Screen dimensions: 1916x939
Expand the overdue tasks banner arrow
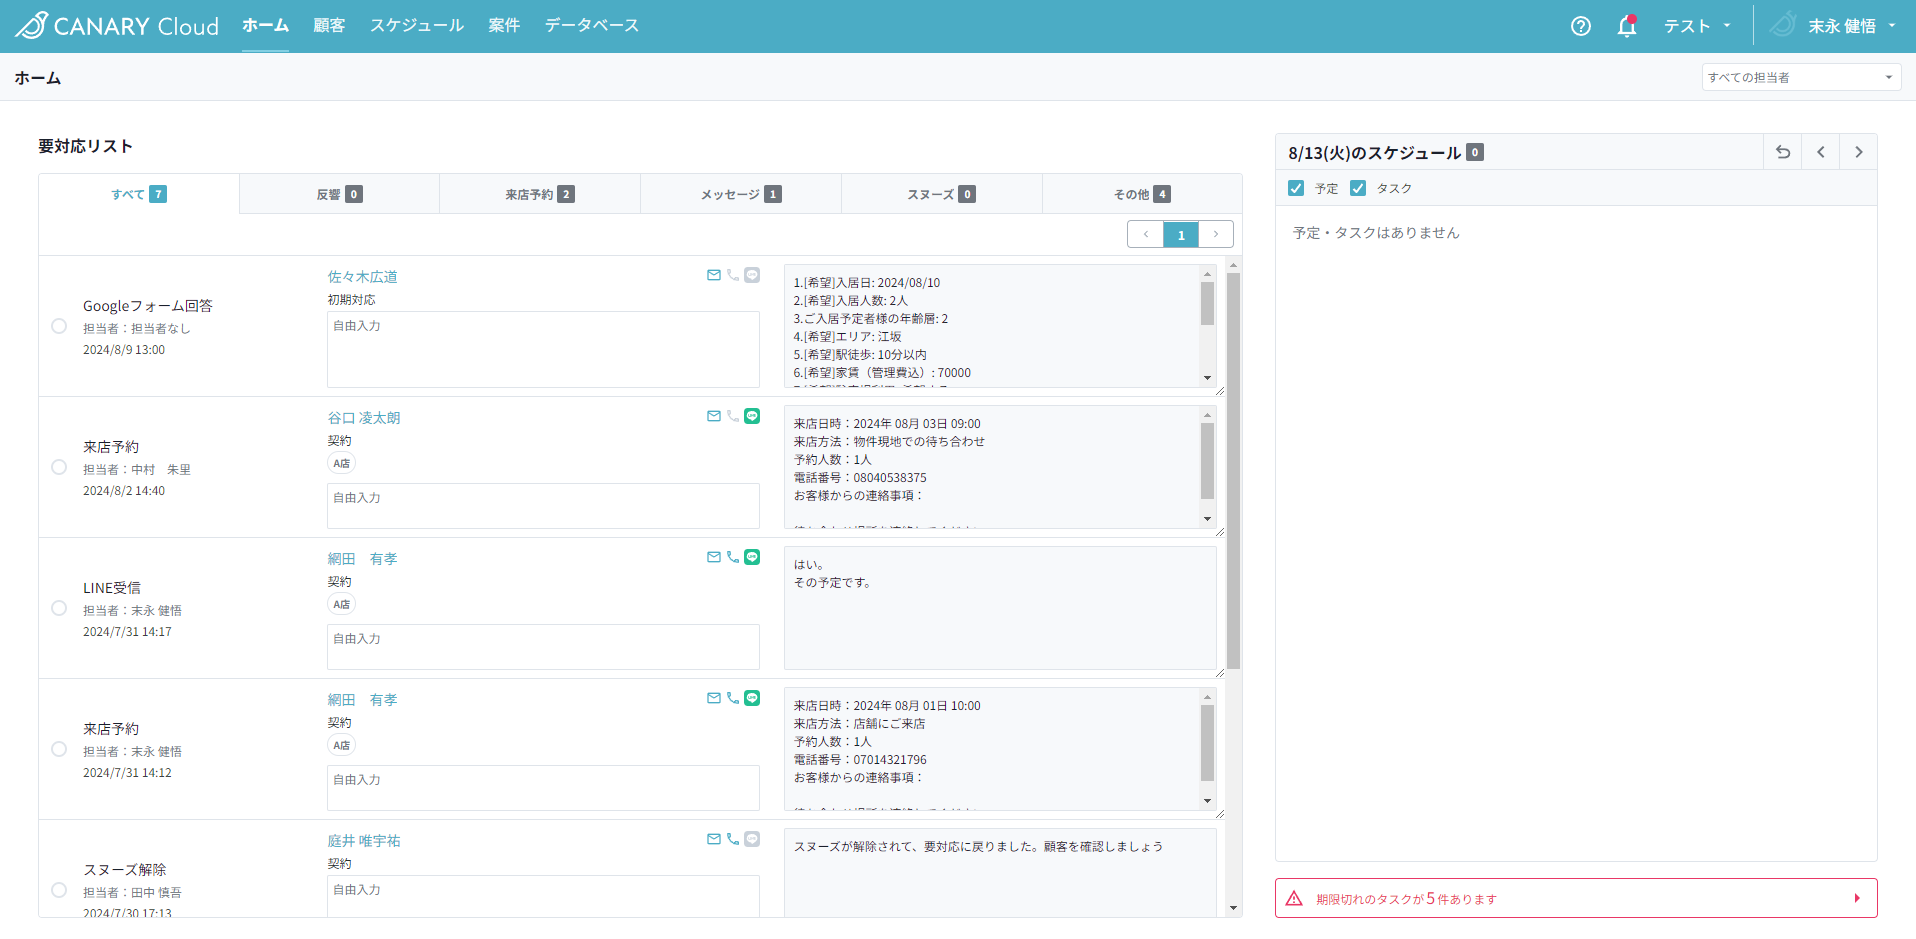point(1857,898)
